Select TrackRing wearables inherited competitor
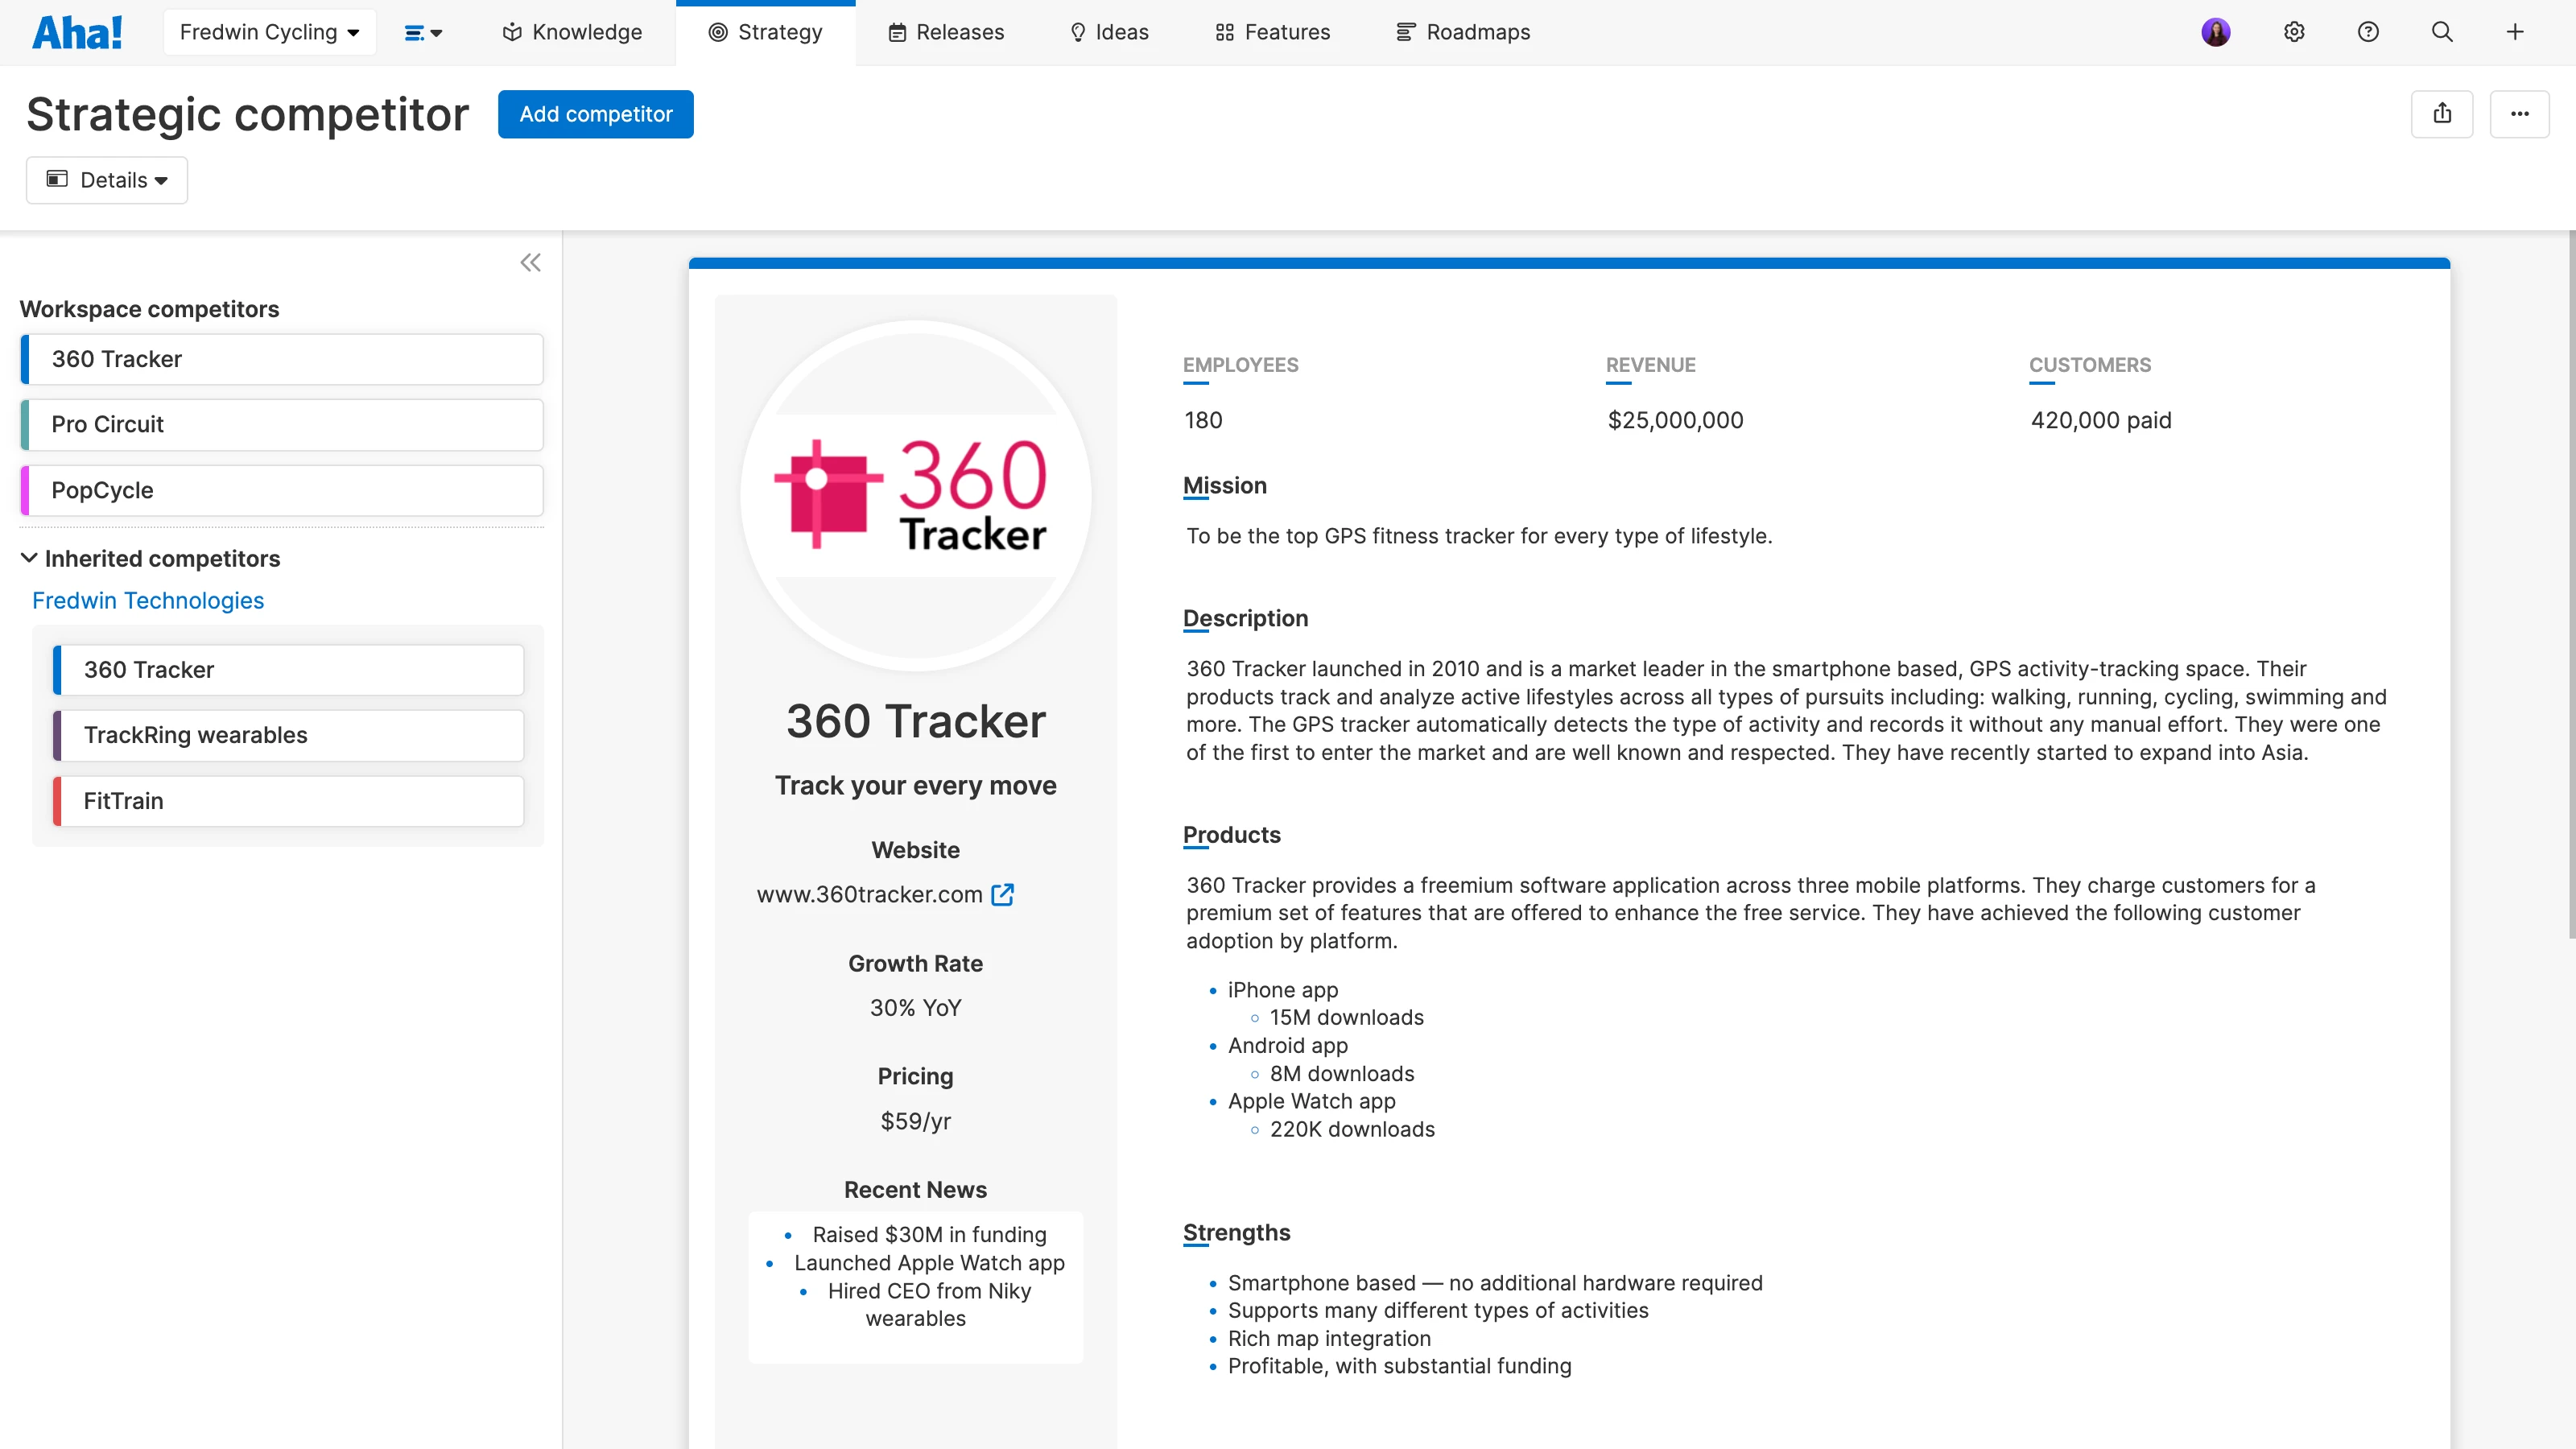This screenshot has height=1449, width=2576. point(288,735)
